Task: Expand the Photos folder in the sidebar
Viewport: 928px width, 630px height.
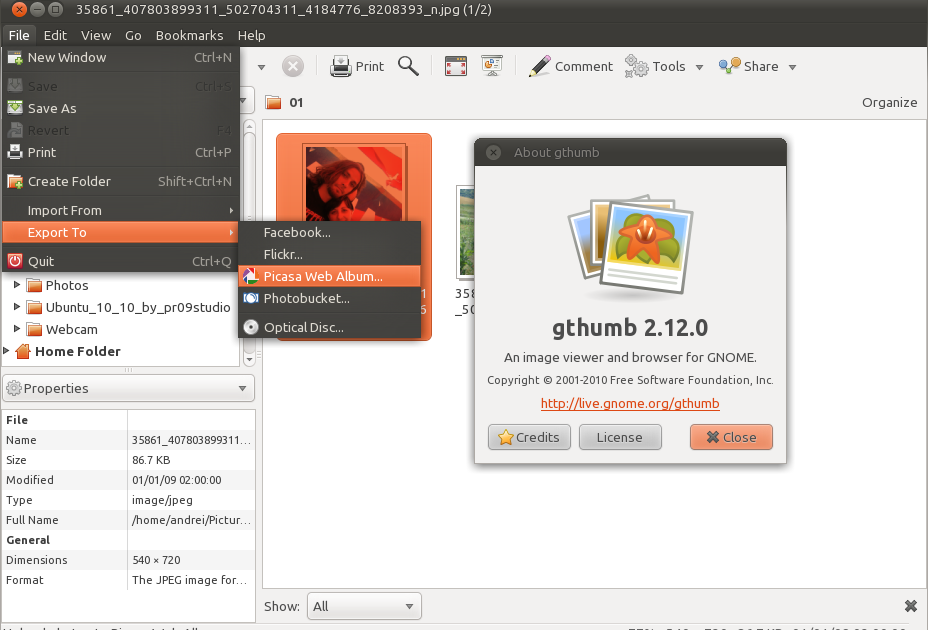Action: point(16,285)
